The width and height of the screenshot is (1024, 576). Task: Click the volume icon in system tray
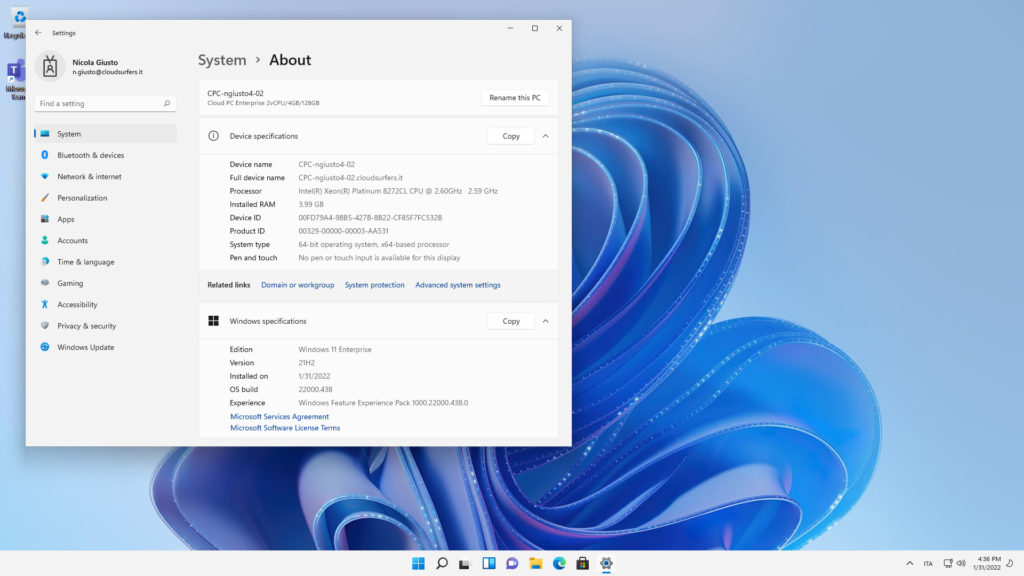pyautogui.click(x=961, y=563)
